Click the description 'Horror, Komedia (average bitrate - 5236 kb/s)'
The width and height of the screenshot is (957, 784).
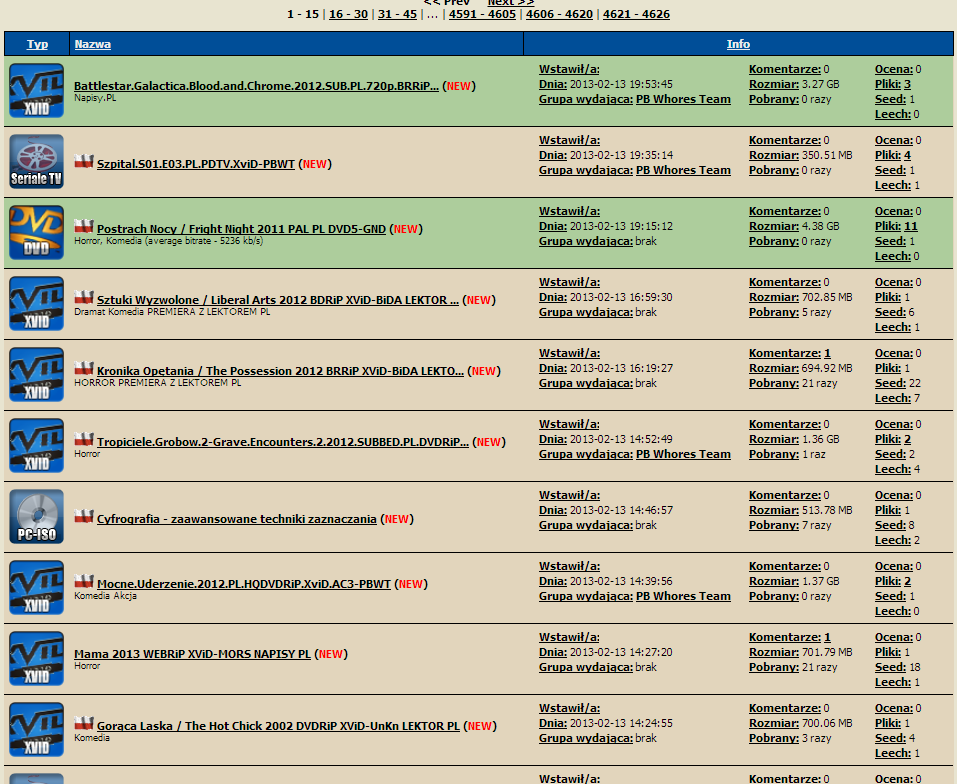click(168, 240)
